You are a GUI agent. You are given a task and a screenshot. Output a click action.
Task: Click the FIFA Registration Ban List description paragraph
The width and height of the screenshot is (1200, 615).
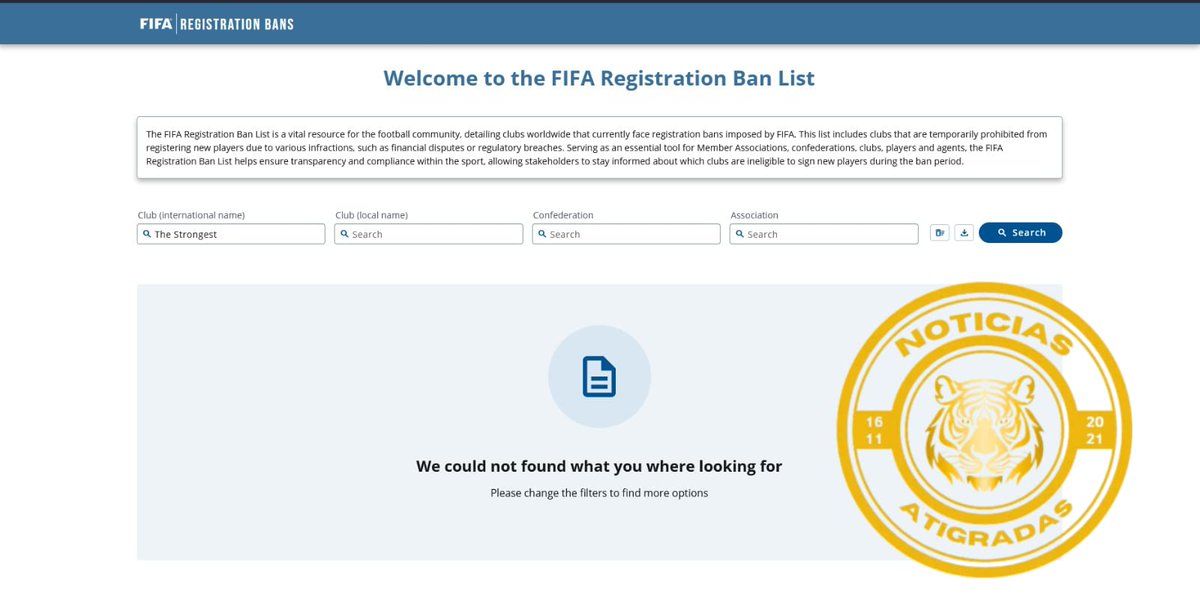pyautogui.click(x=599, y=147)
